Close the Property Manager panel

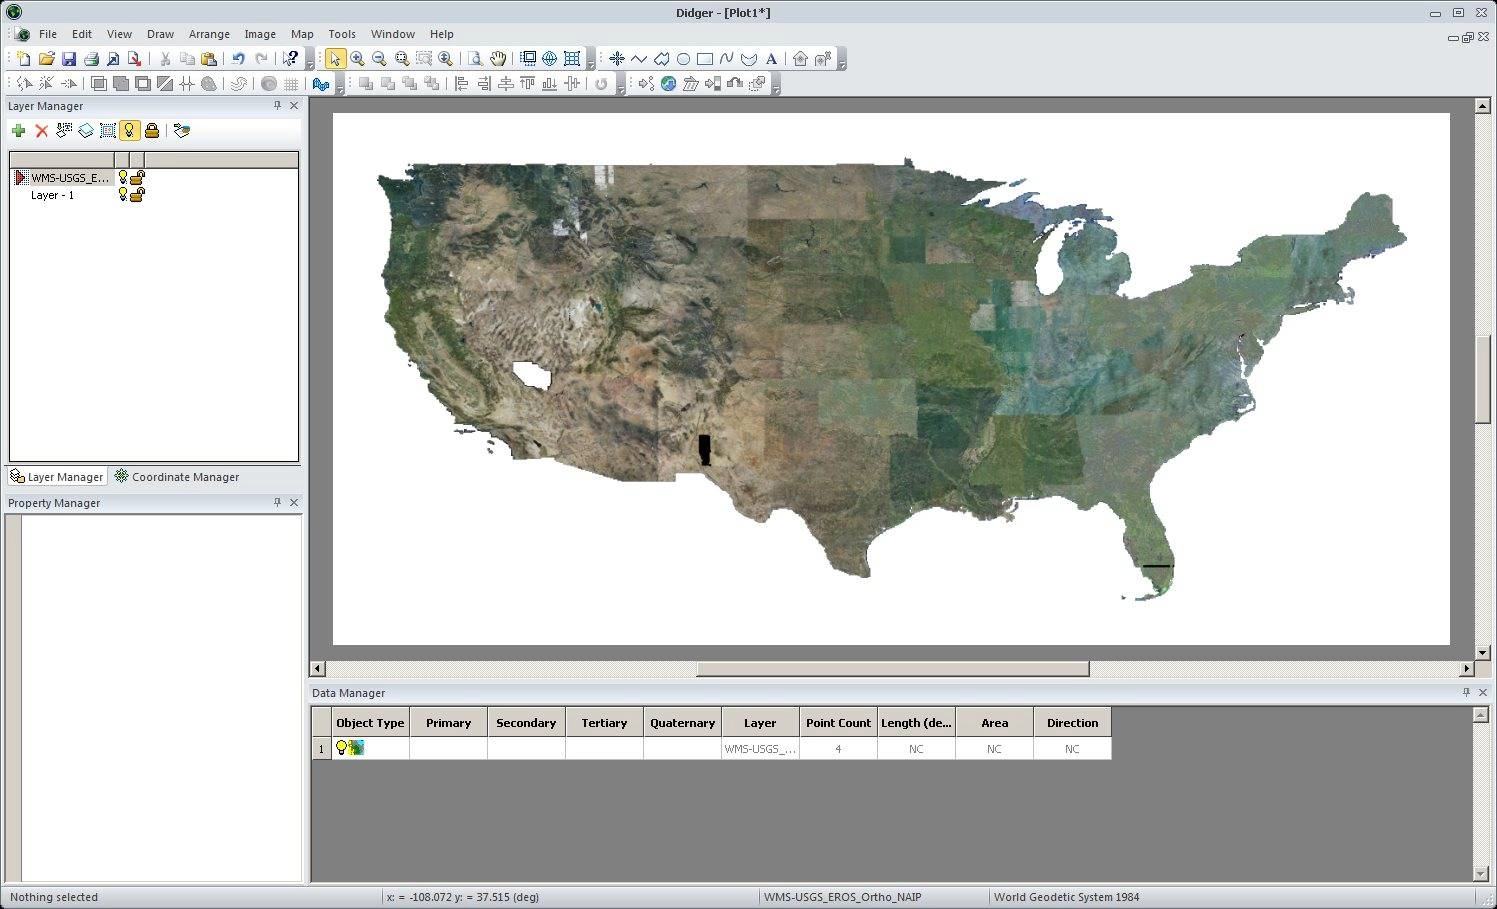[294, 502]
